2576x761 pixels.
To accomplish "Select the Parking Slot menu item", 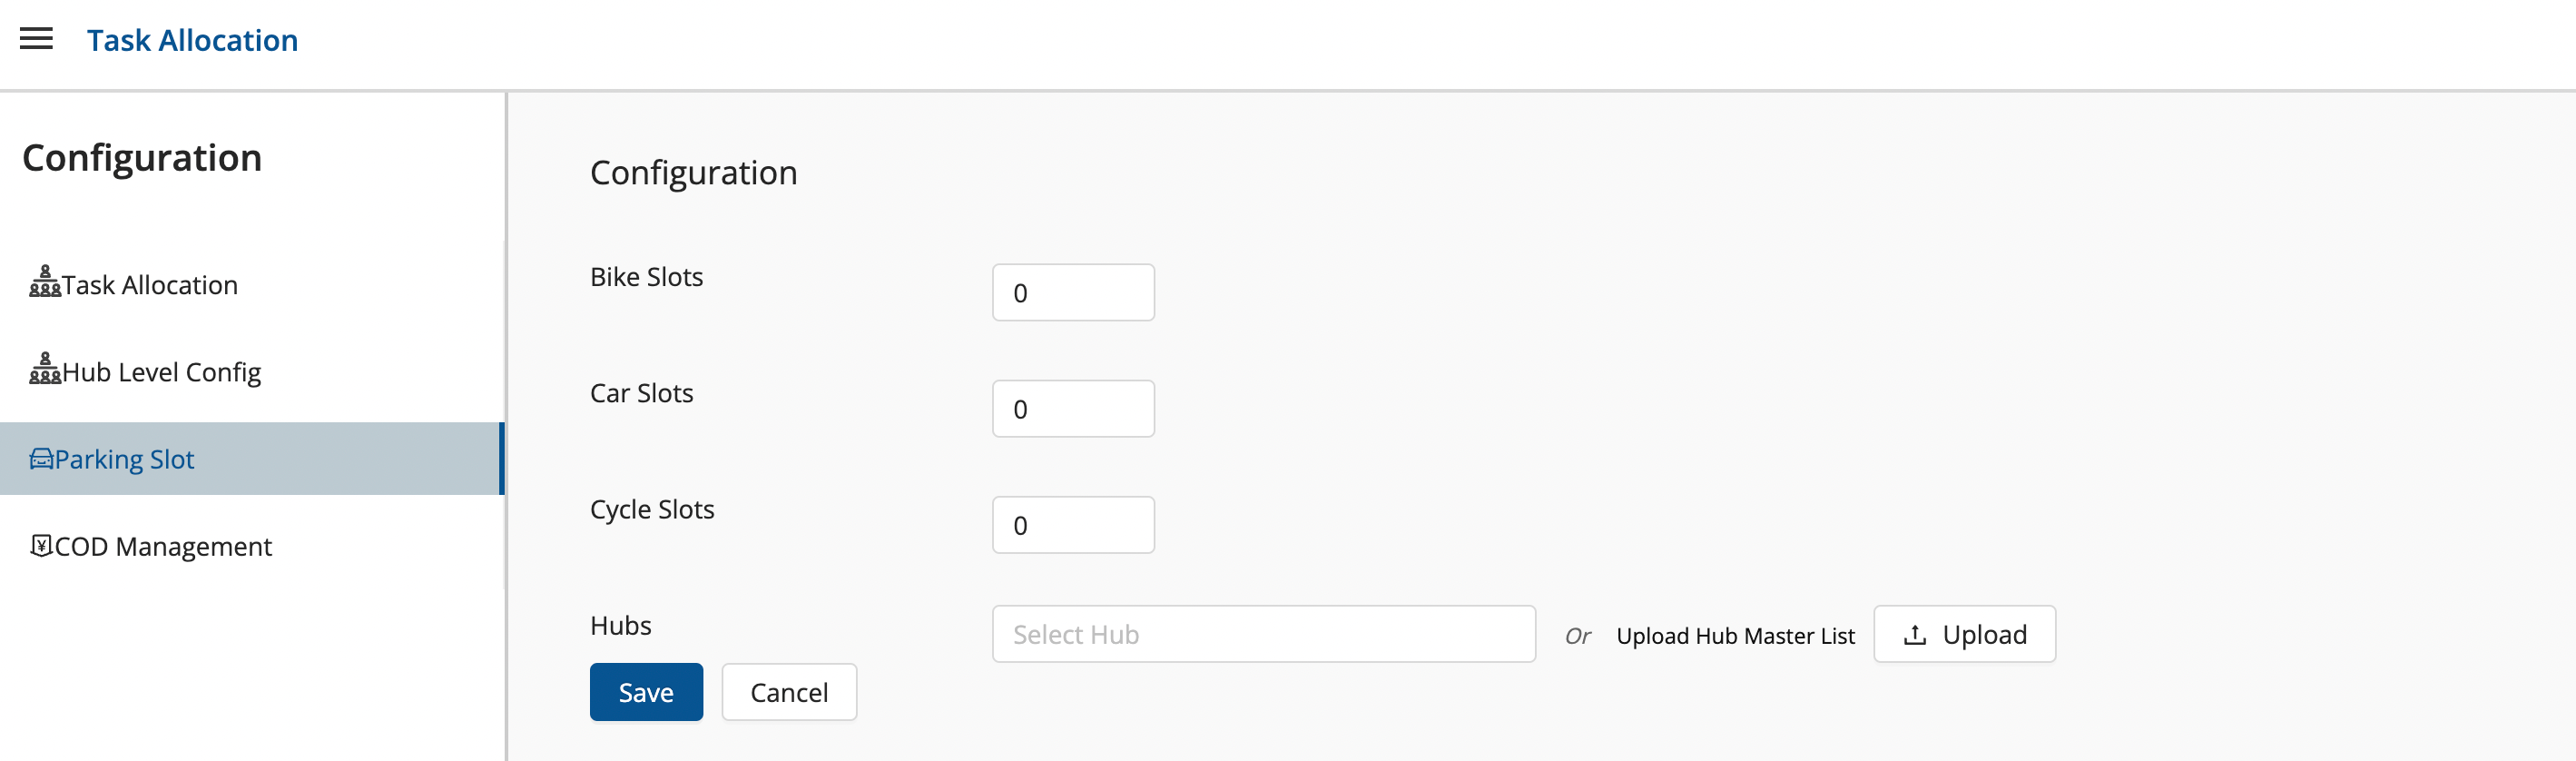I will click(x=125, y=459).
